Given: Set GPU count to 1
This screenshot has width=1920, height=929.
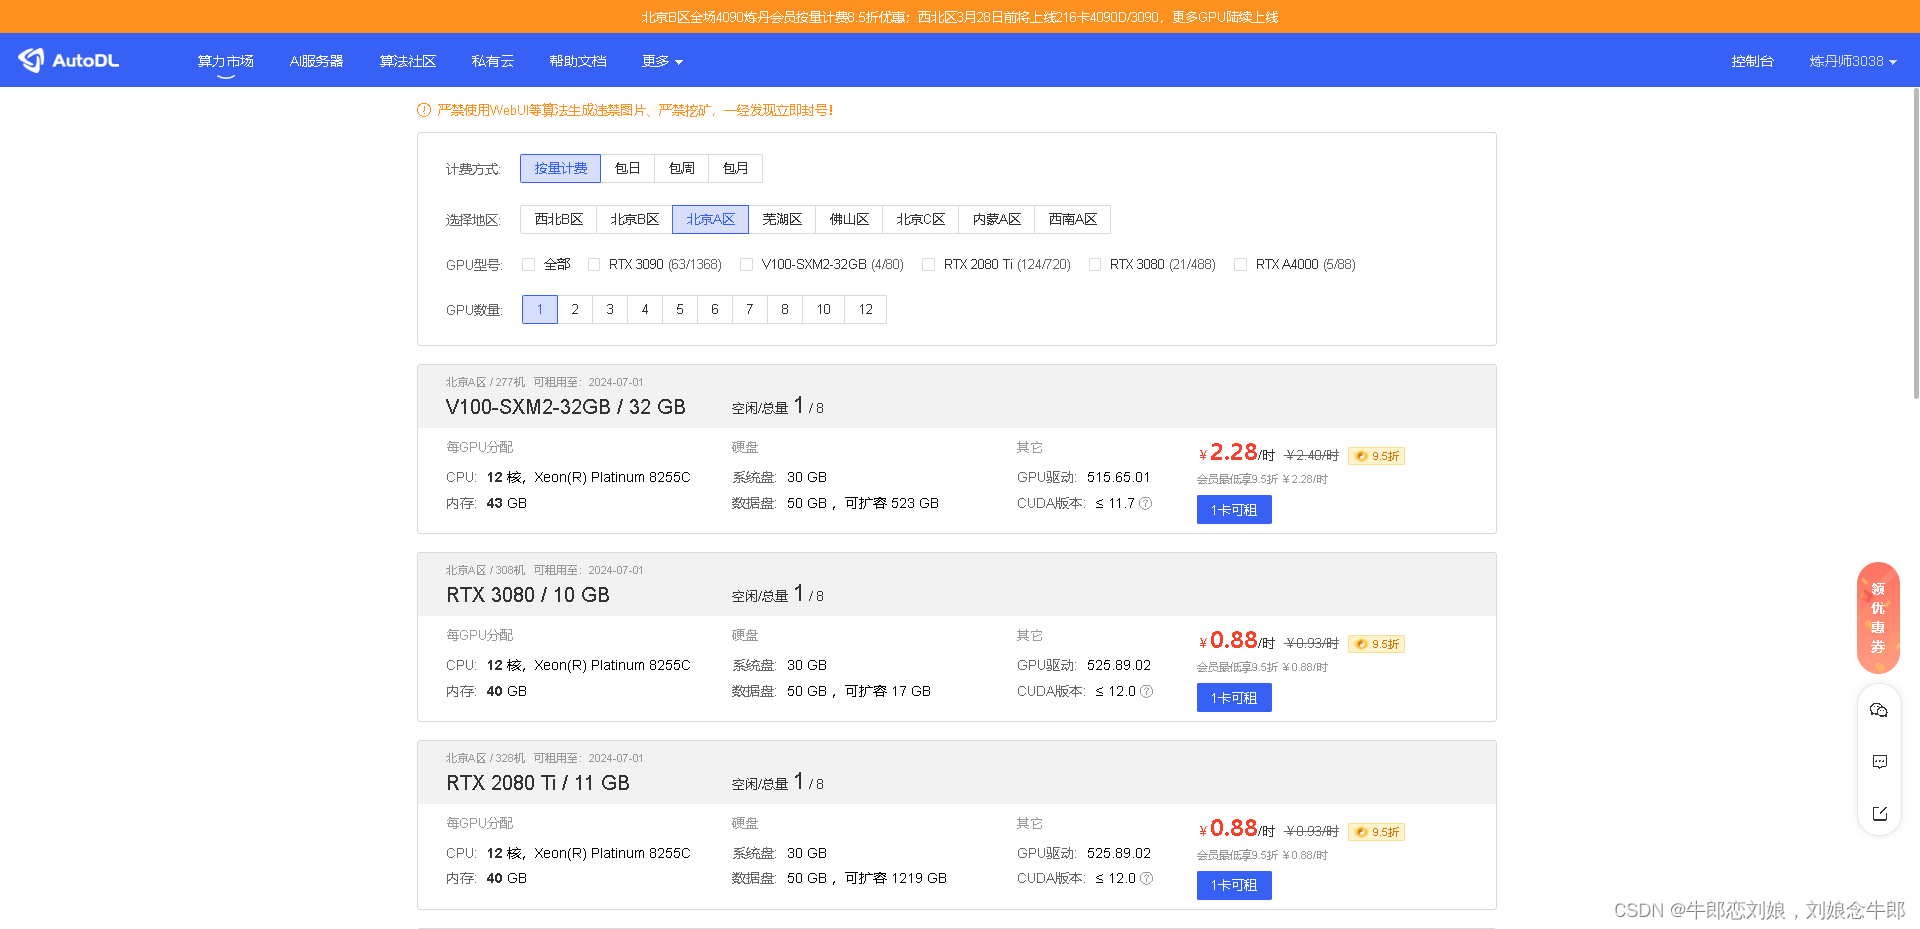Looking at the screenshot, I should click(x=540, y=309).
